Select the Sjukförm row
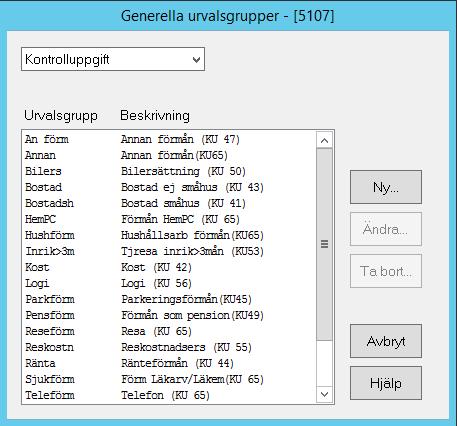The image size is (457, 426). coord(169,379)
